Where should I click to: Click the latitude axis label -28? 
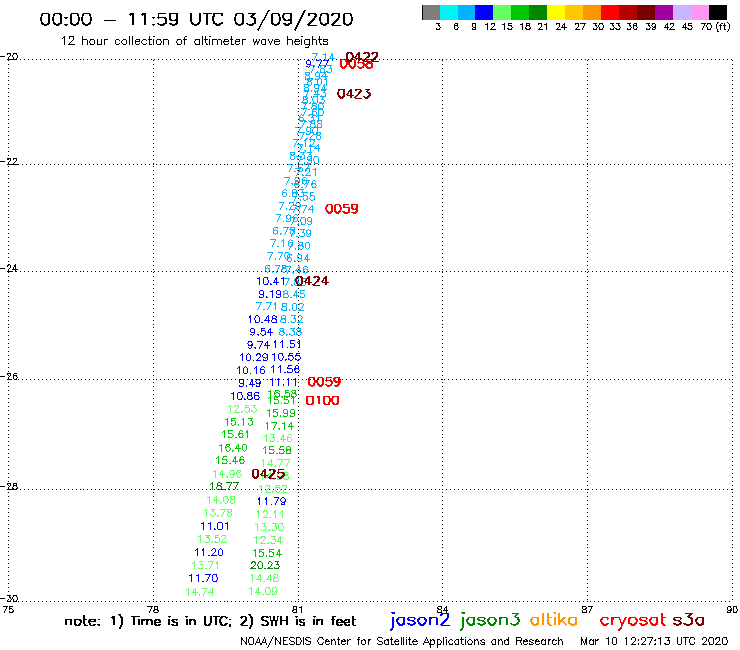pyautogui.click(x=9, y=486)
